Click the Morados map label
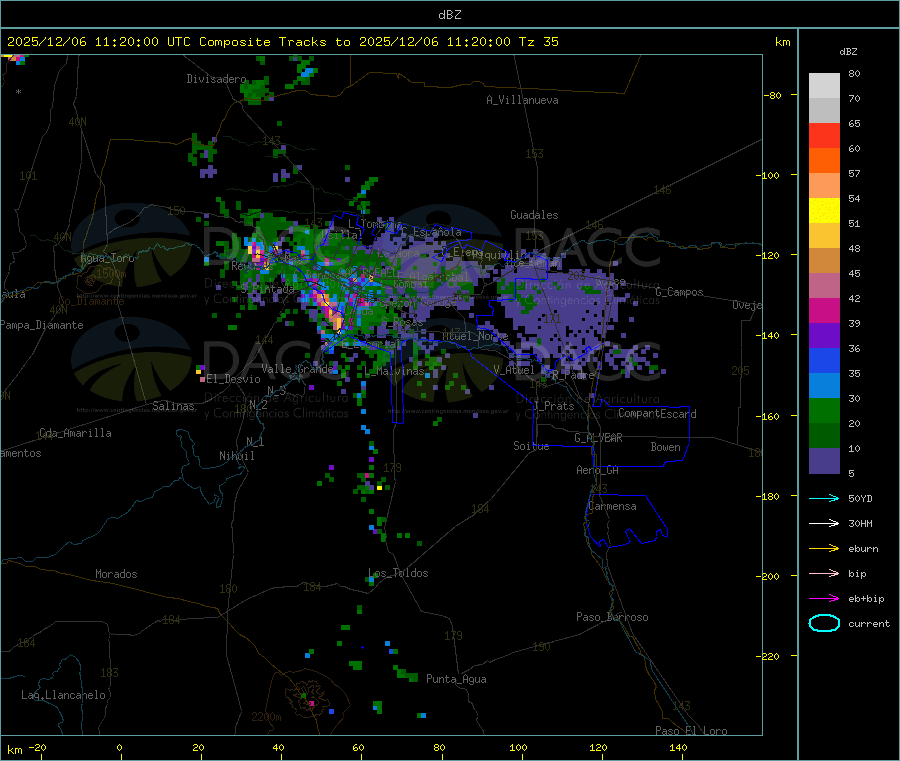The width and height of the screenshot is (900, 761). pyautogui.click(x=116, y=574)
